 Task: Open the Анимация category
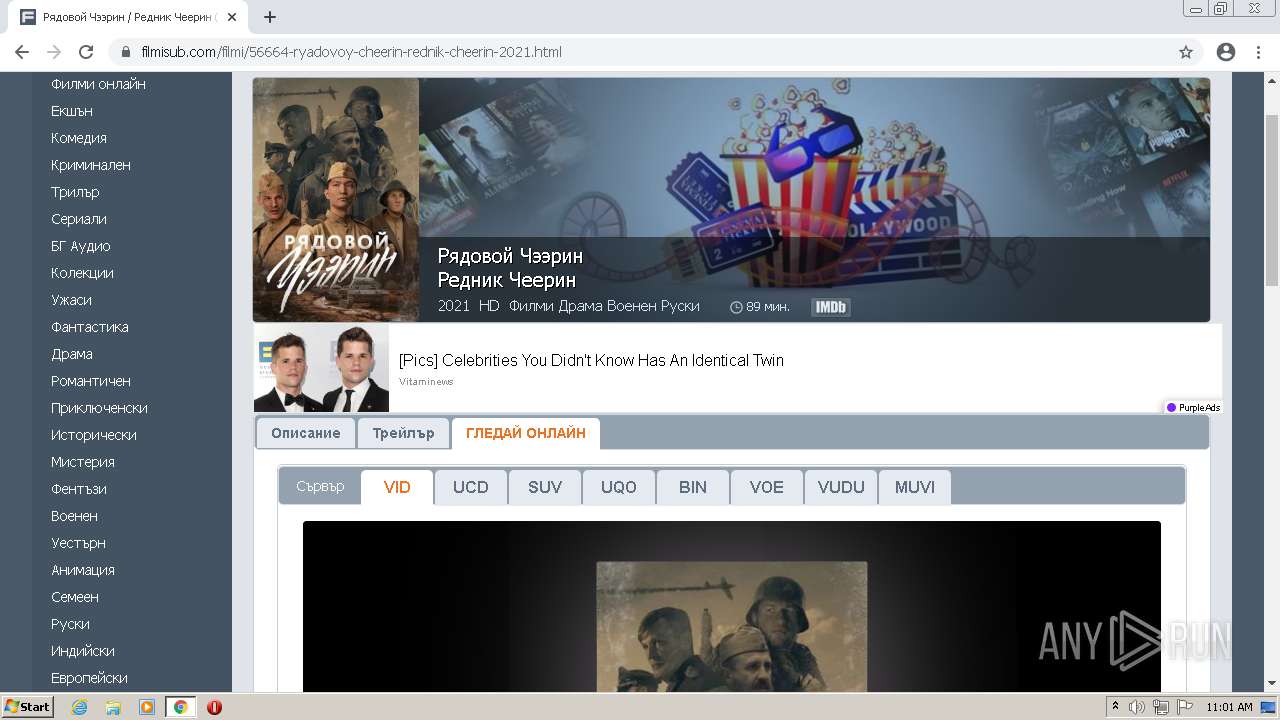[83, 570]
